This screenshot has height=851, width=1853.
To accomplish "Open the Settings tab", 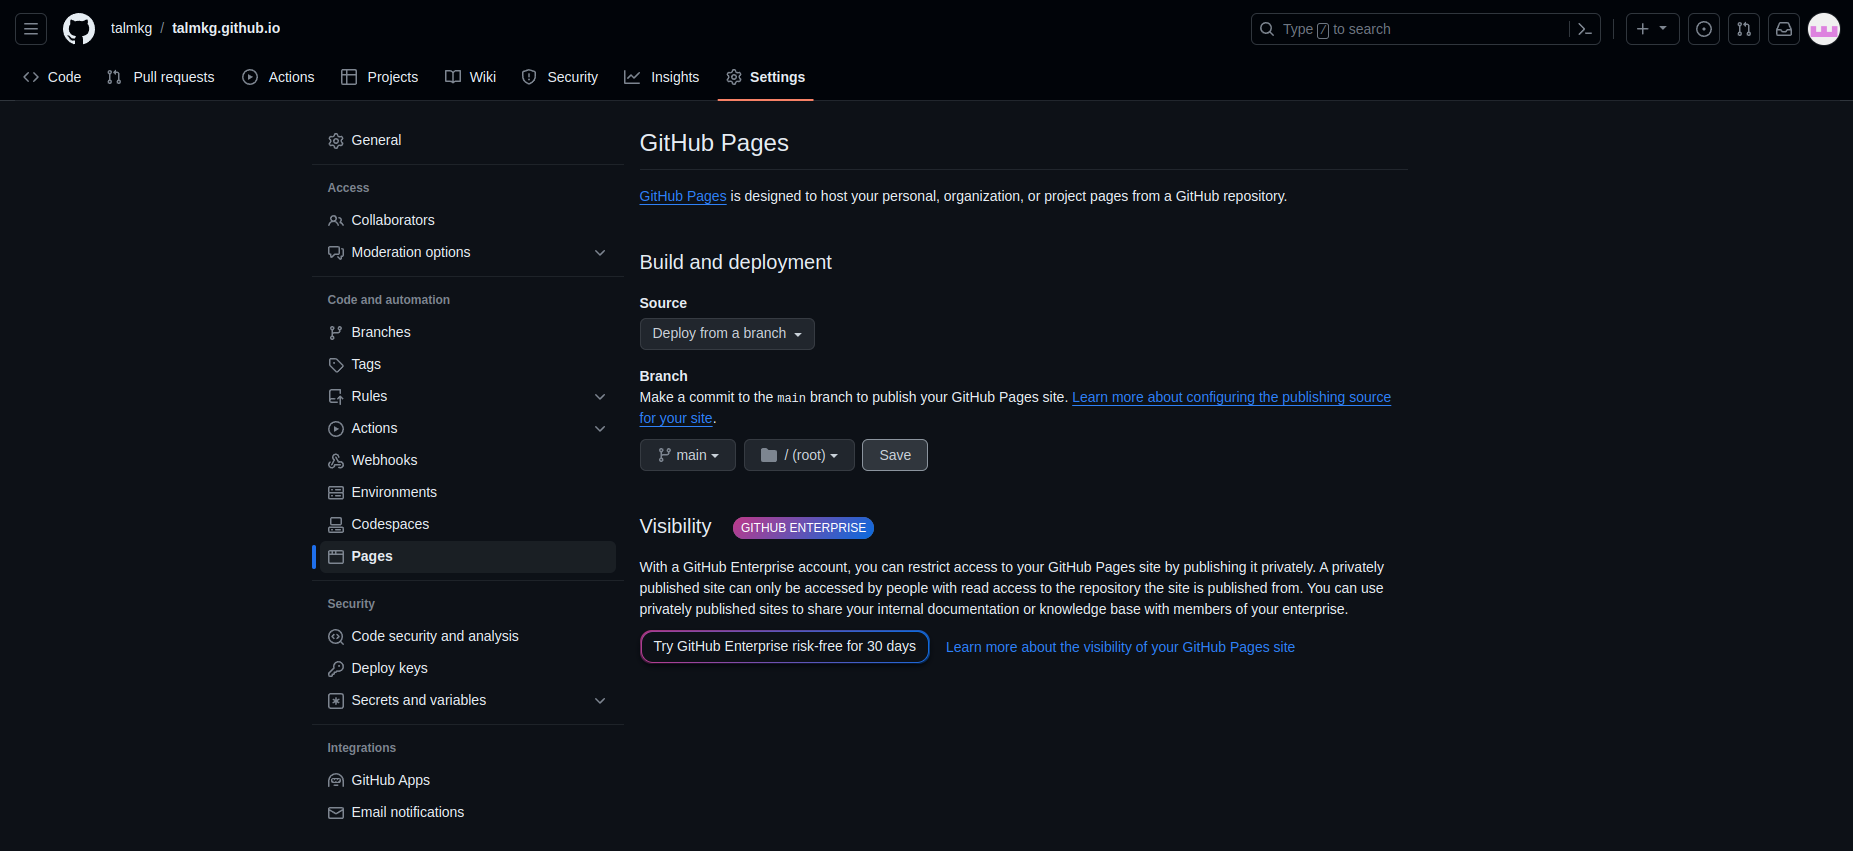I will [x=765, y=77].
